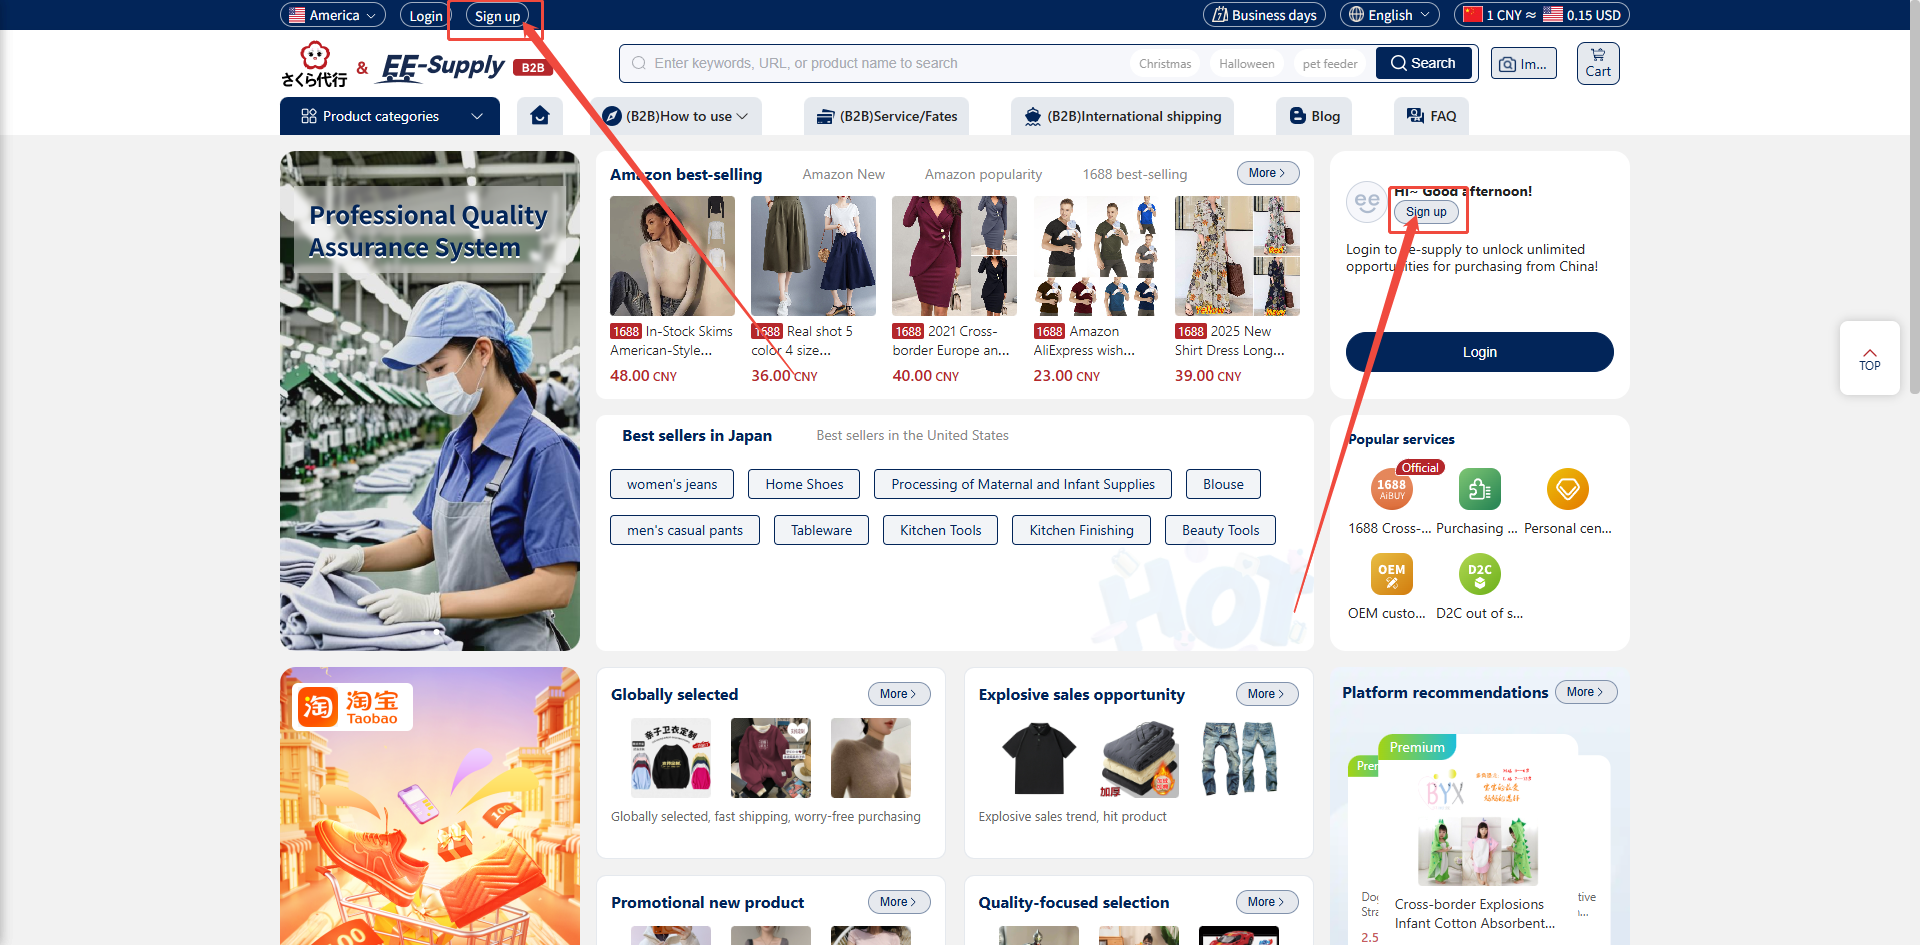This screenshot has height=945, width=1920.
Task: Expand the (B2B)How to use menu
Action: tap(677, 116)
